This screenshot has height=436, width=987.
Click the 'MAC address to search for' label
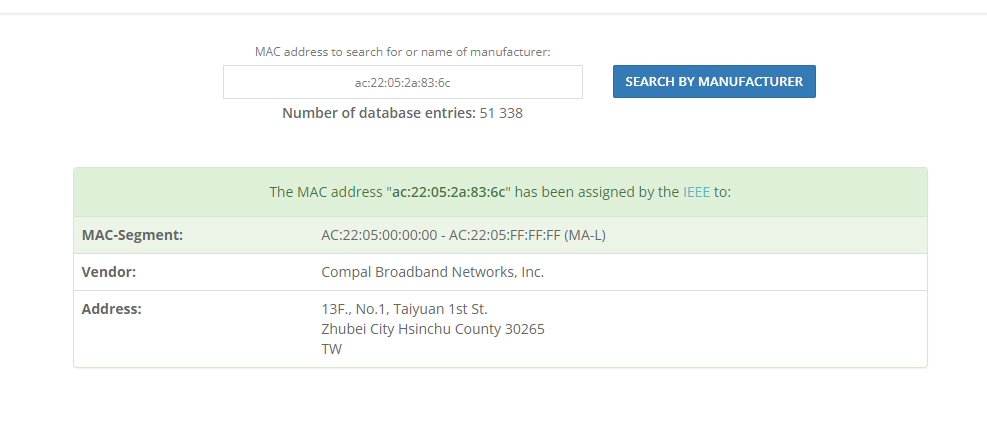tap(402, 52)
